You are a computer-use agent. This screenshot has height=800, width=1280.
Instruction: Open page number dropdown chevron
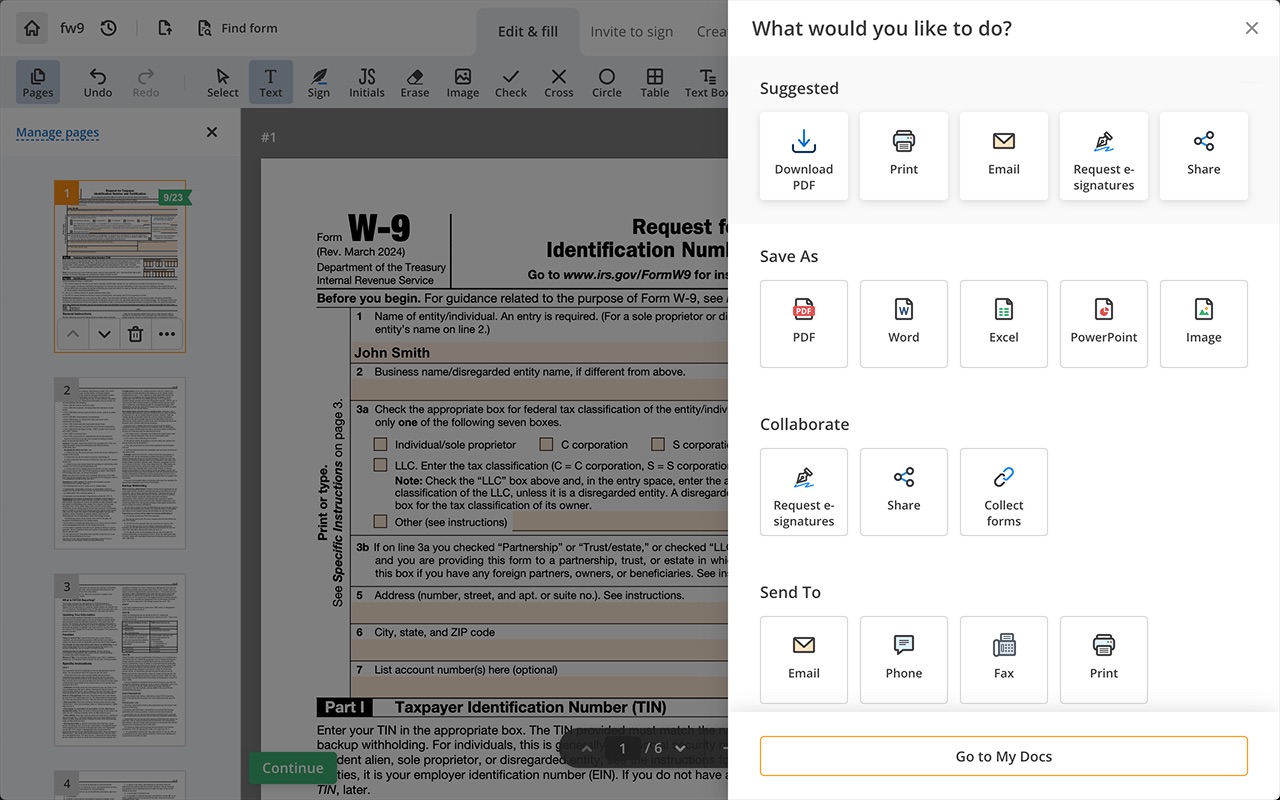(680, 748)
